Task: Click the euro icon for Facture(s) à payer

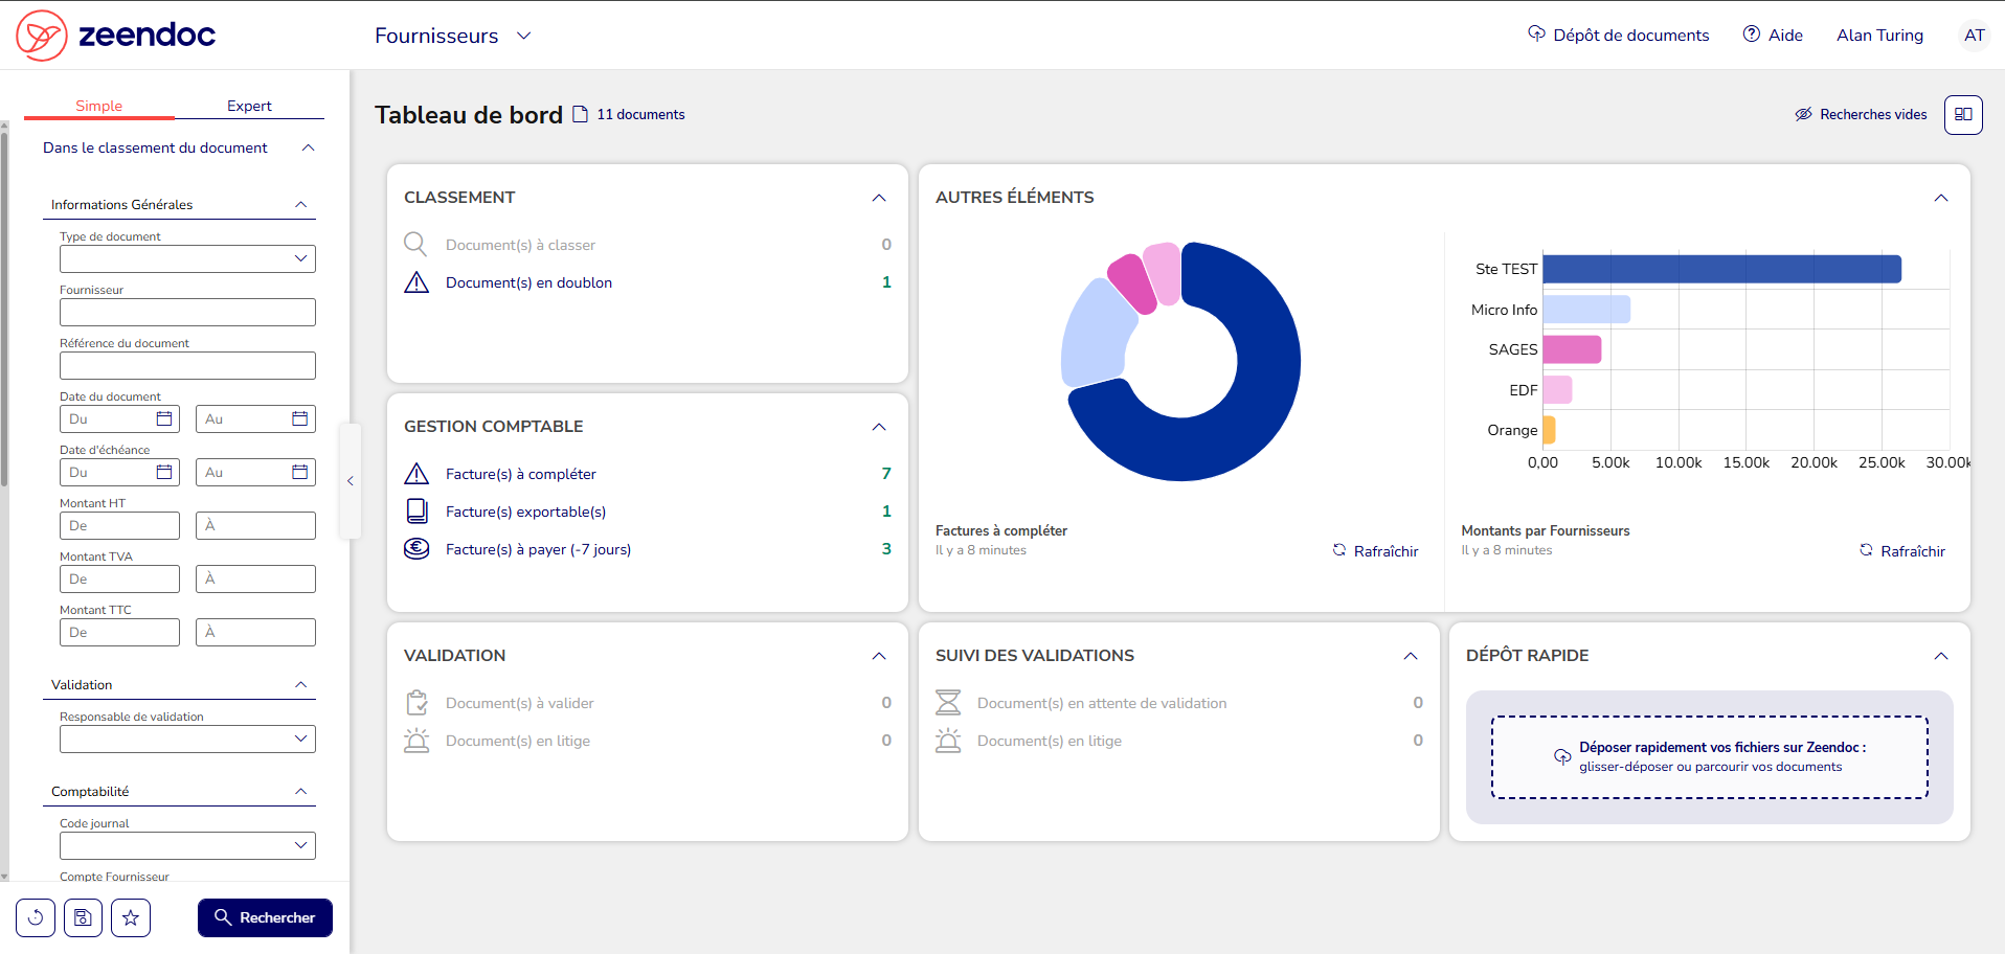Action: [x=416, y=548]
